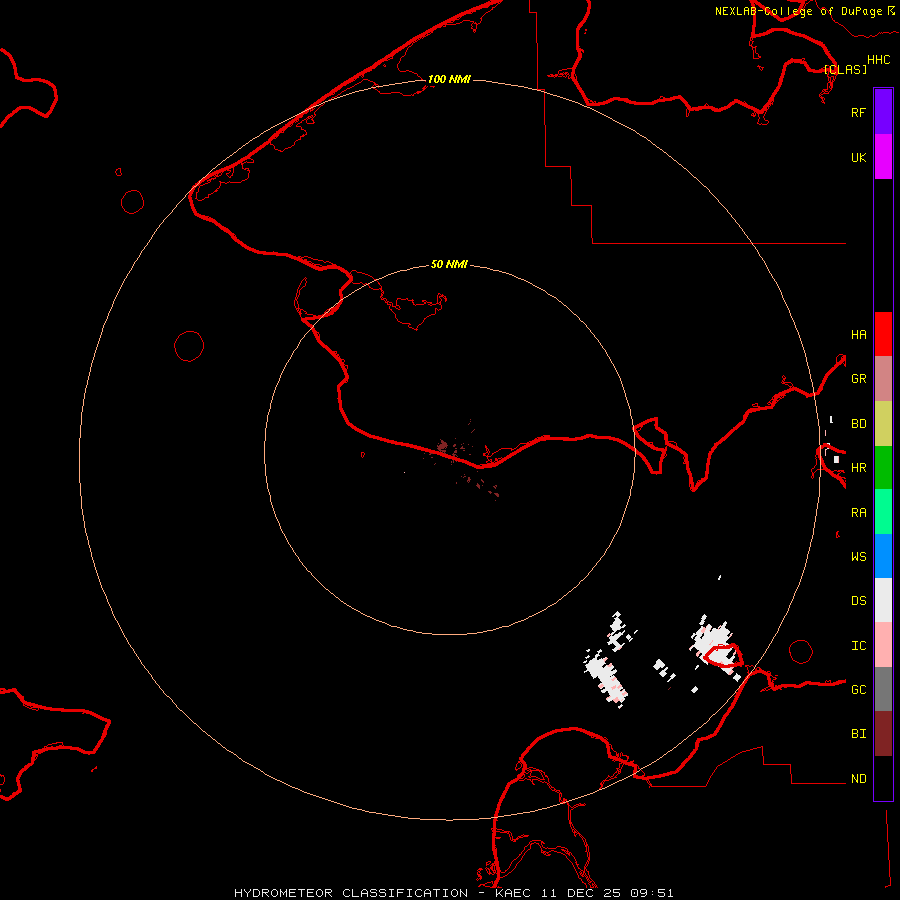Click the 50 NMI range ring label
This screenshot has height=900, width=900.
click(x=449, y=264)
